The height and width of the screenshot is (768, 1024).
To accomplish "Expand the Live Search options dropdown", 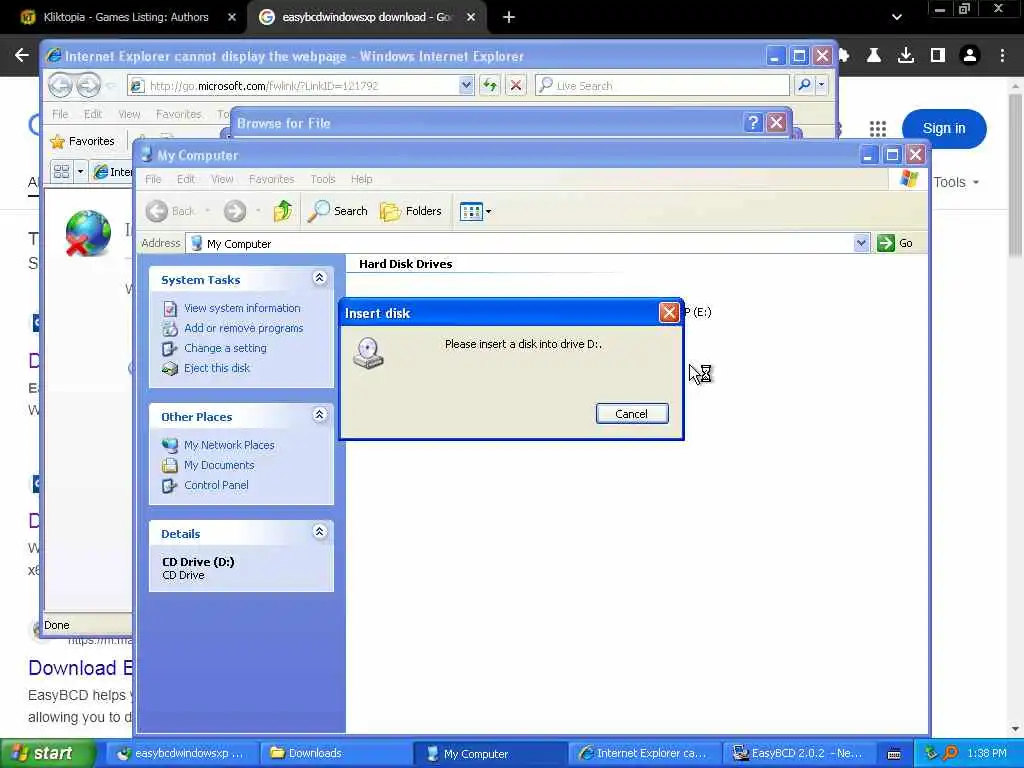I will [x=822, y=85].
